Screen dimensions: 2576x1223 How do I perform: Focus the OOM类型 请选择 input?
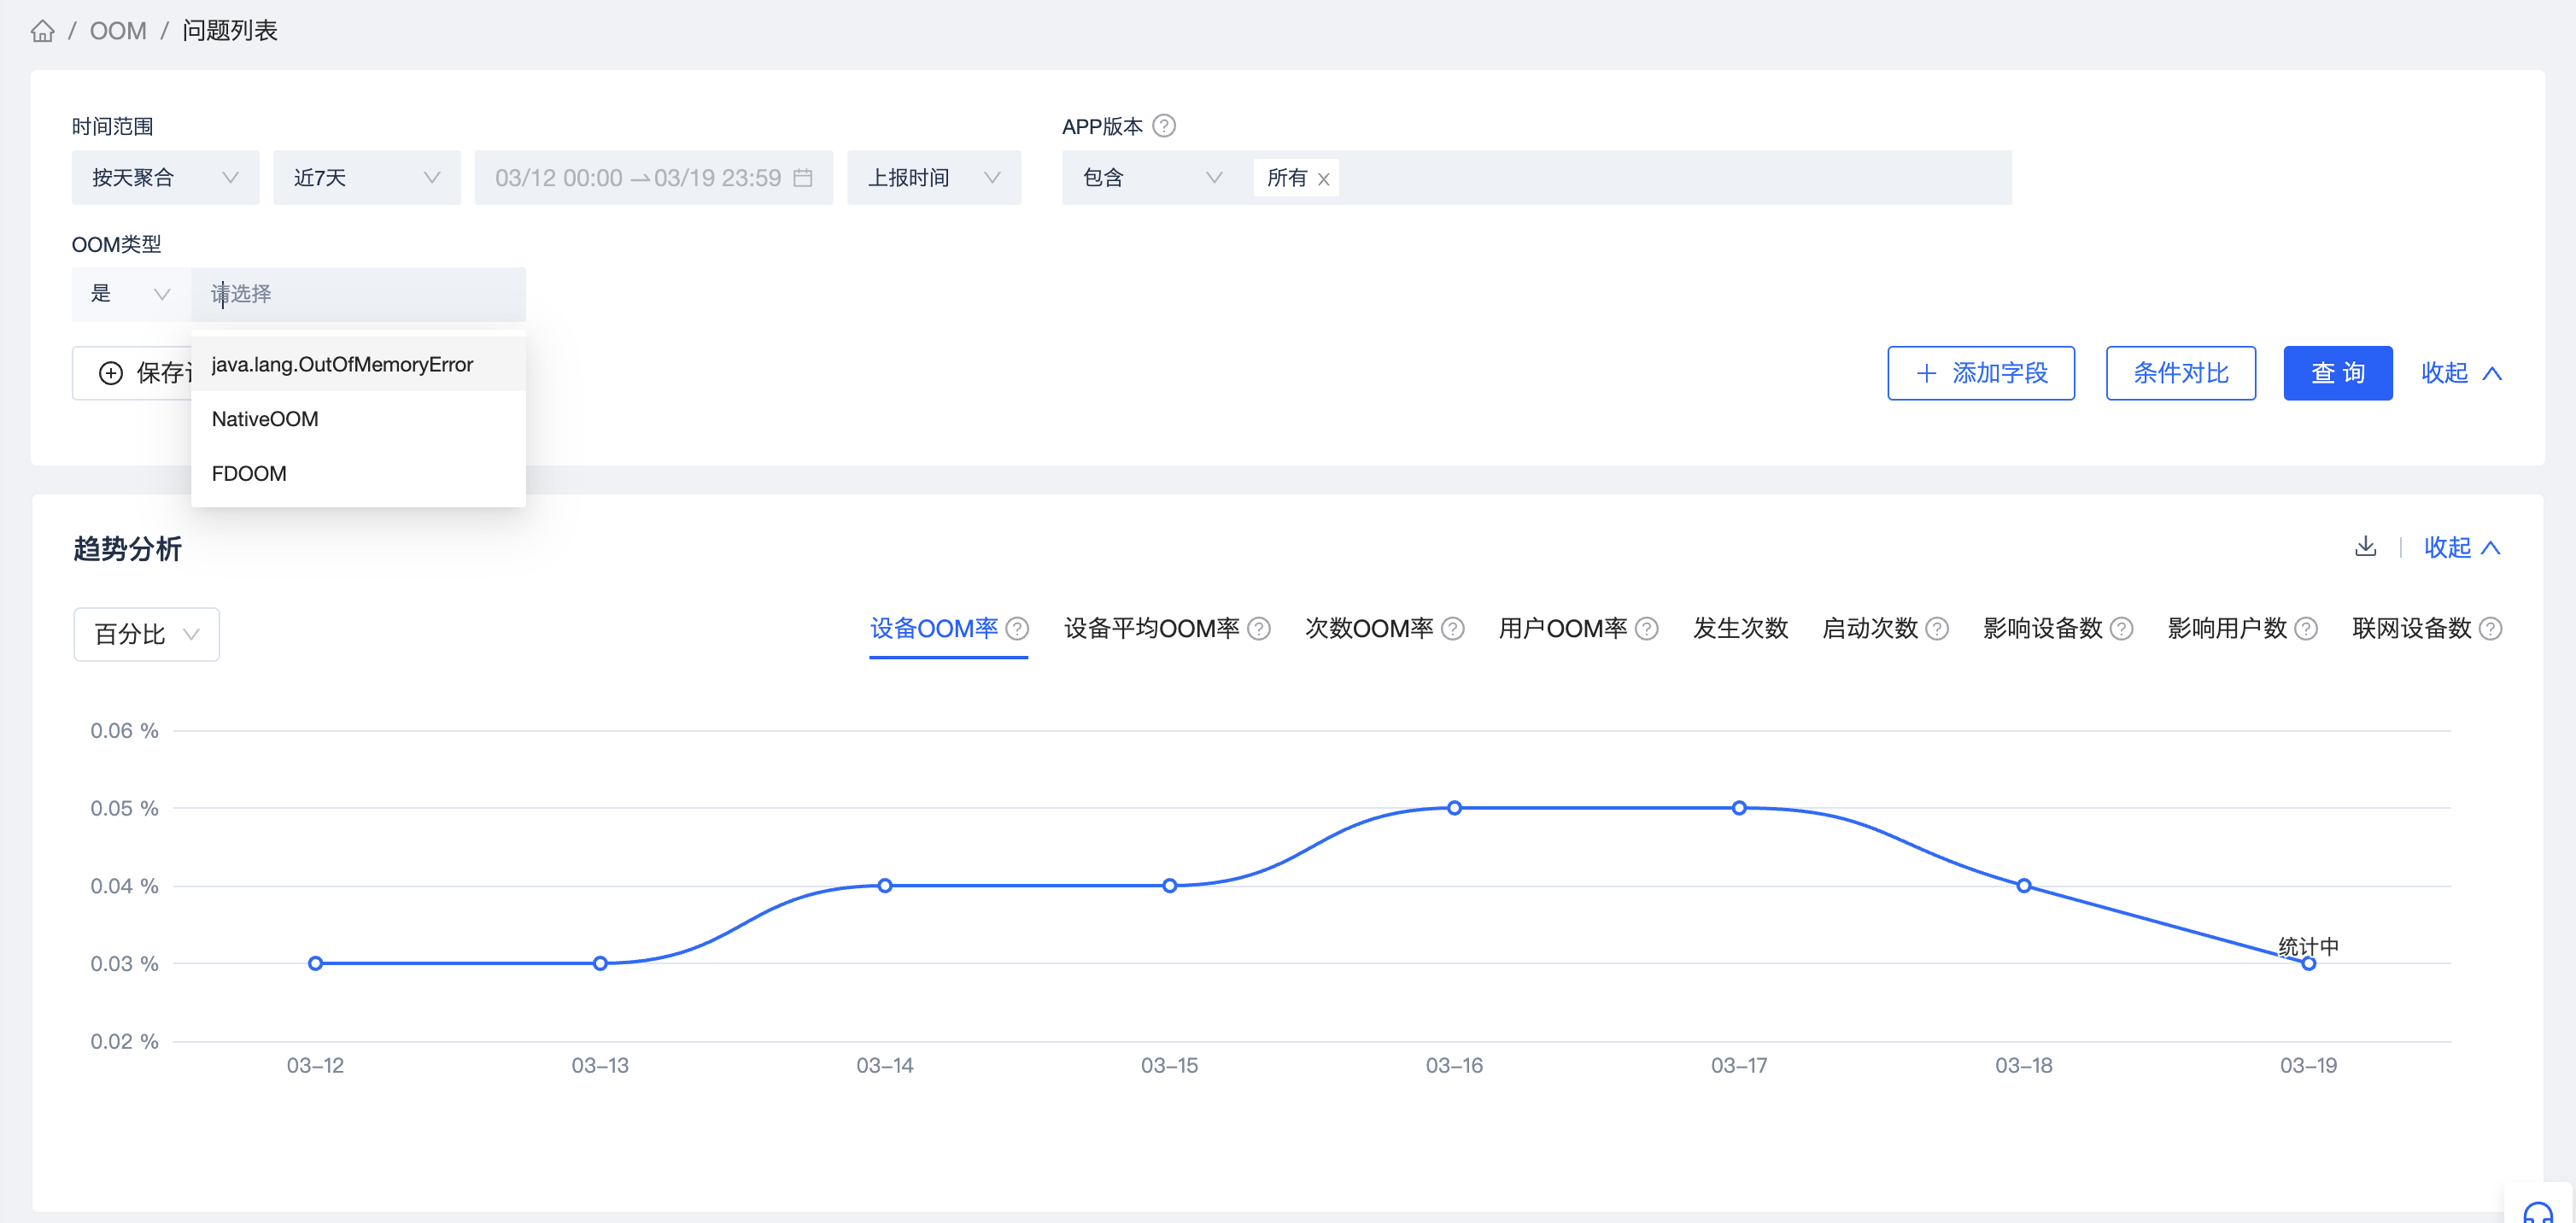tap(358, 294)
